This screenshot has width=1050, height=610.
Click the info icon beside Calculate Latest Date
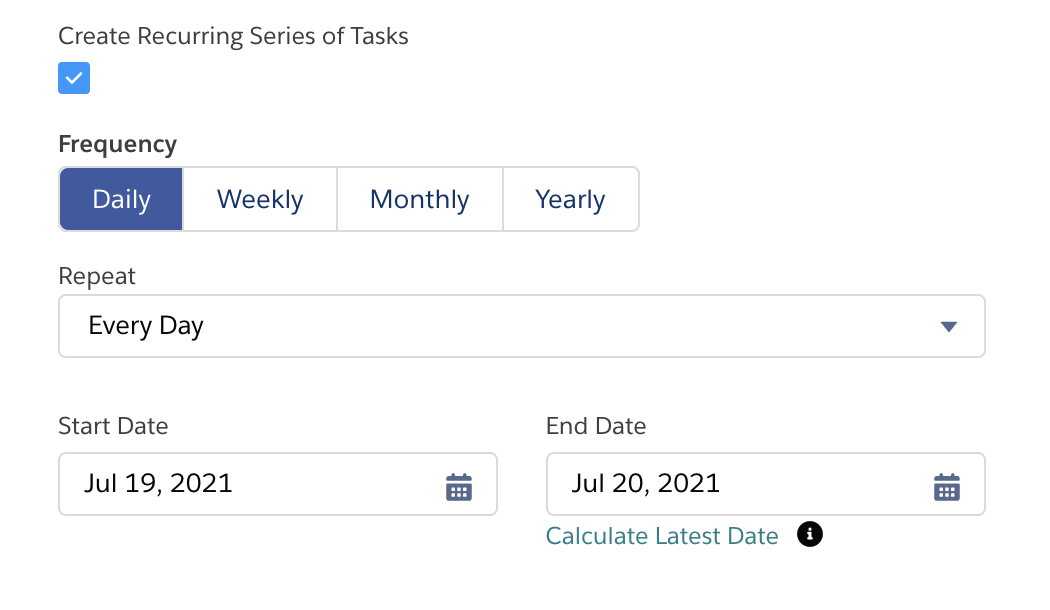coord(810,535)
